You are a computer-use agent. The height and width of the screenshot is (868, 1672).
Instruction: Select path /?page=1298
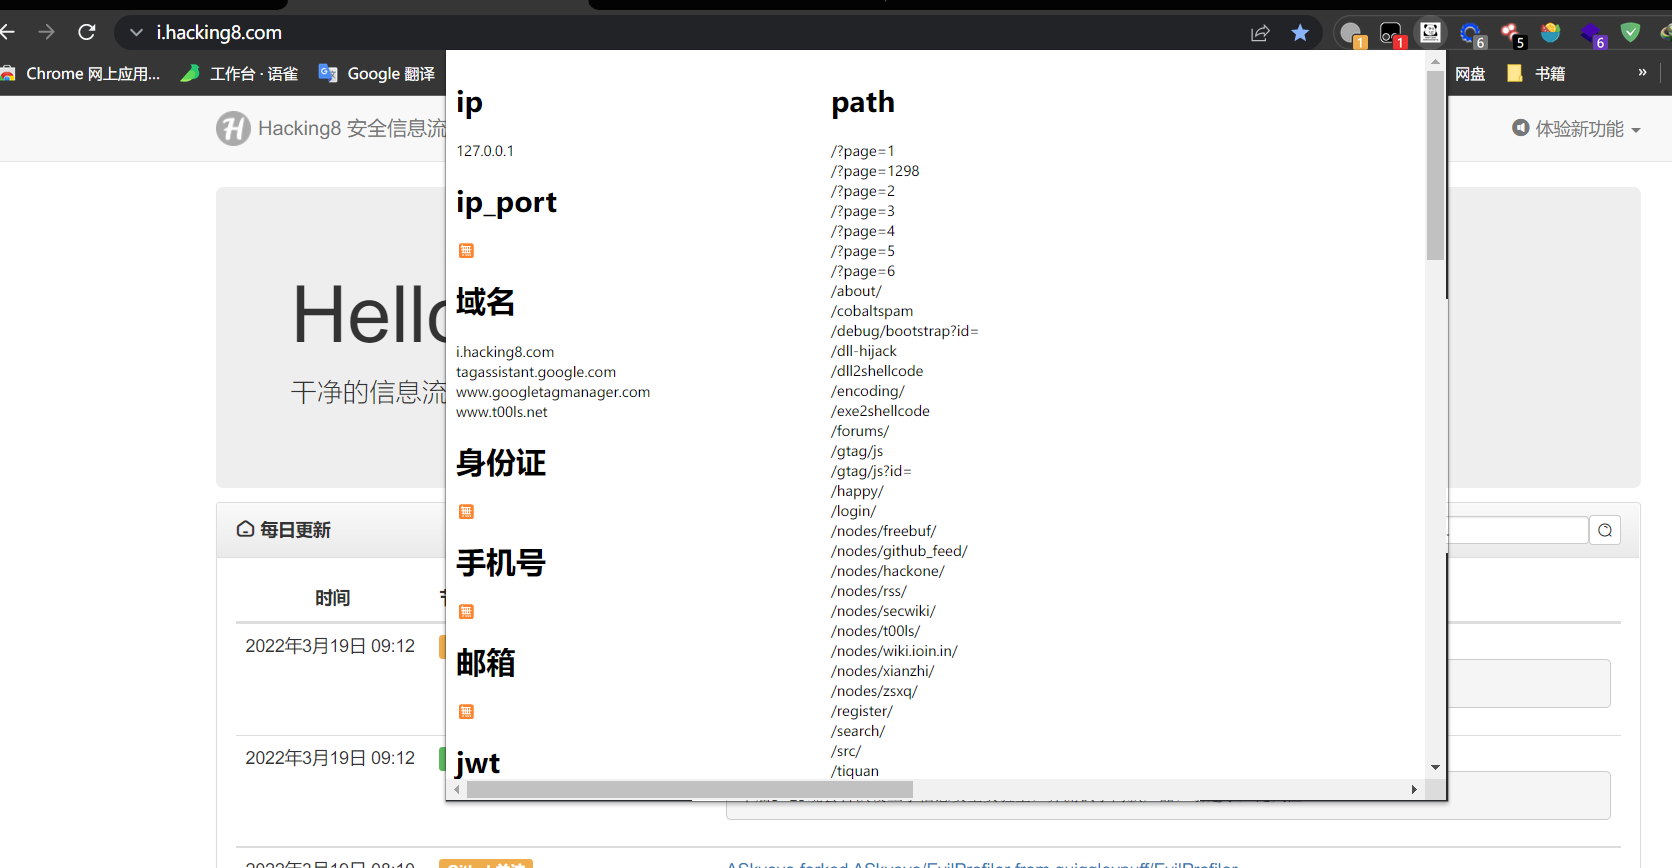875,171
